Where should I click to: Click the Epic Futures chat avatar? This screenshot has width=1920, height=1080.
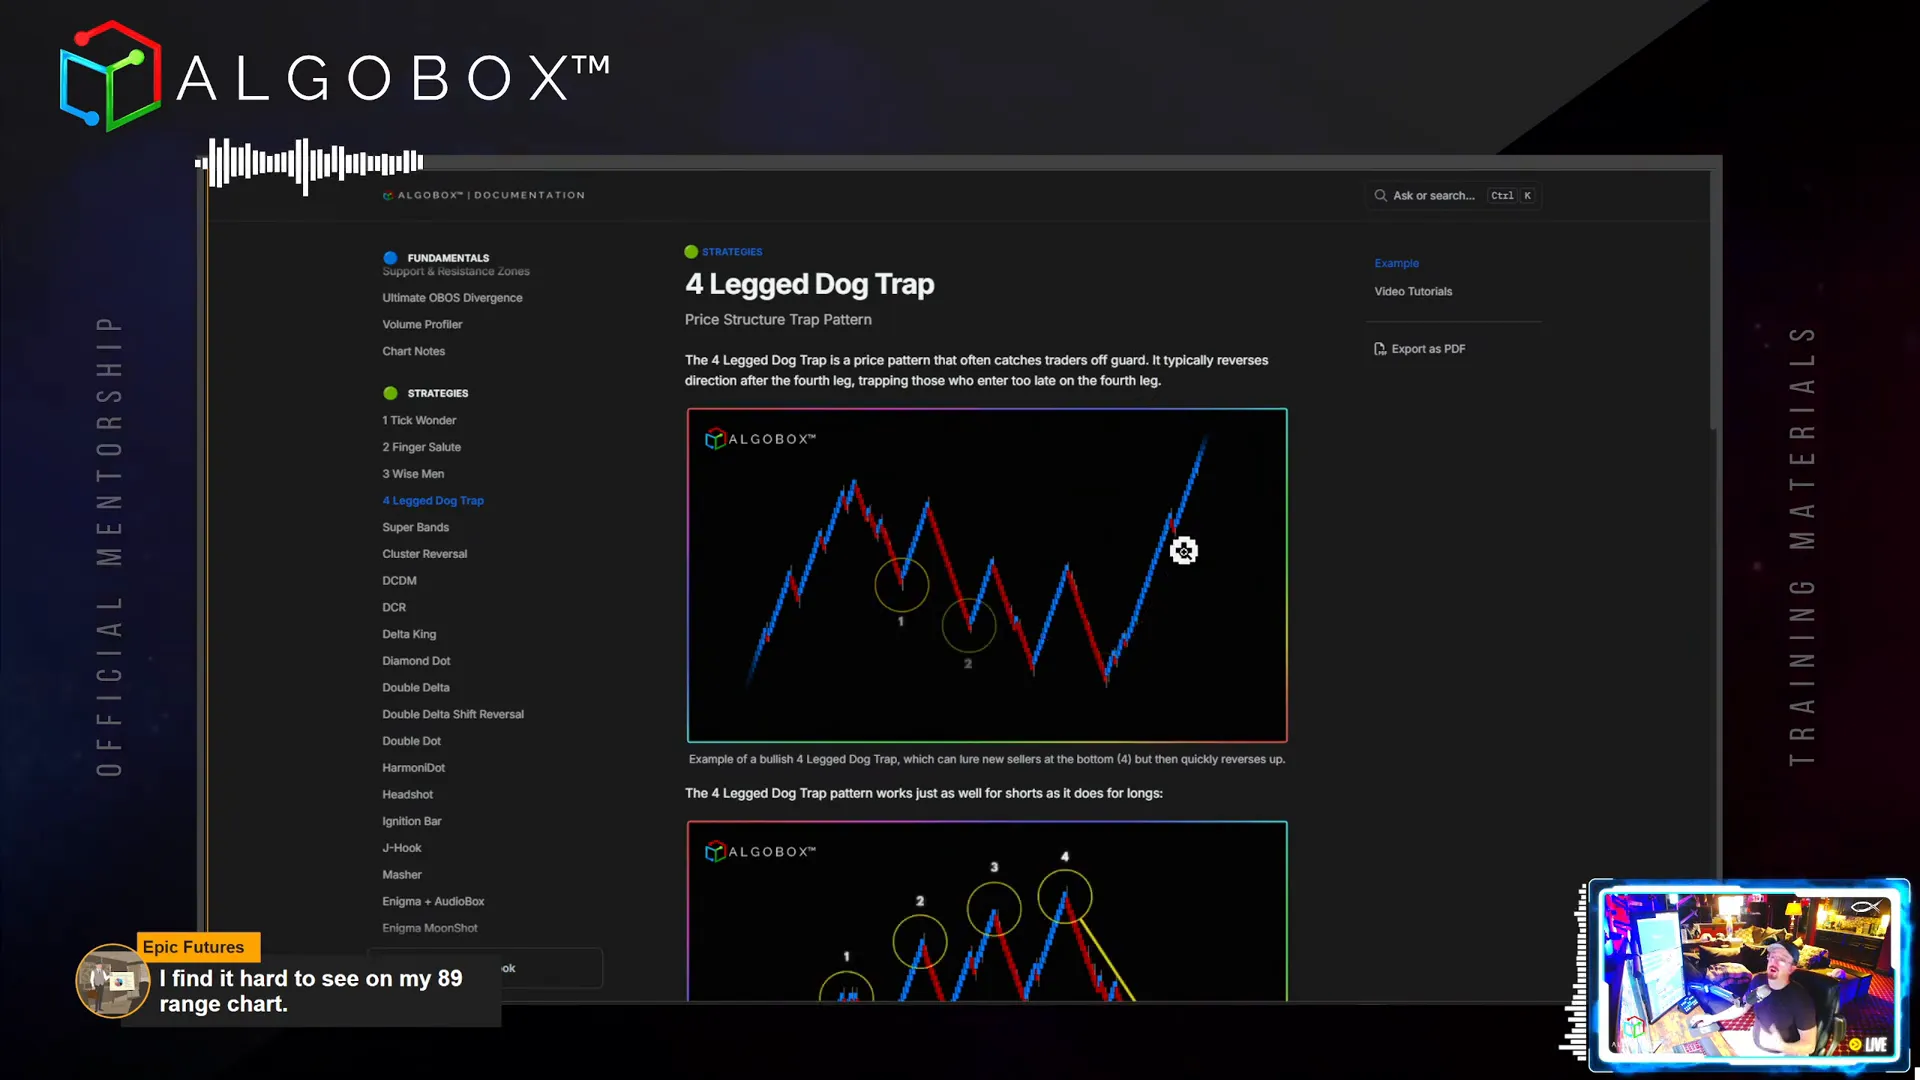(112, 981)
